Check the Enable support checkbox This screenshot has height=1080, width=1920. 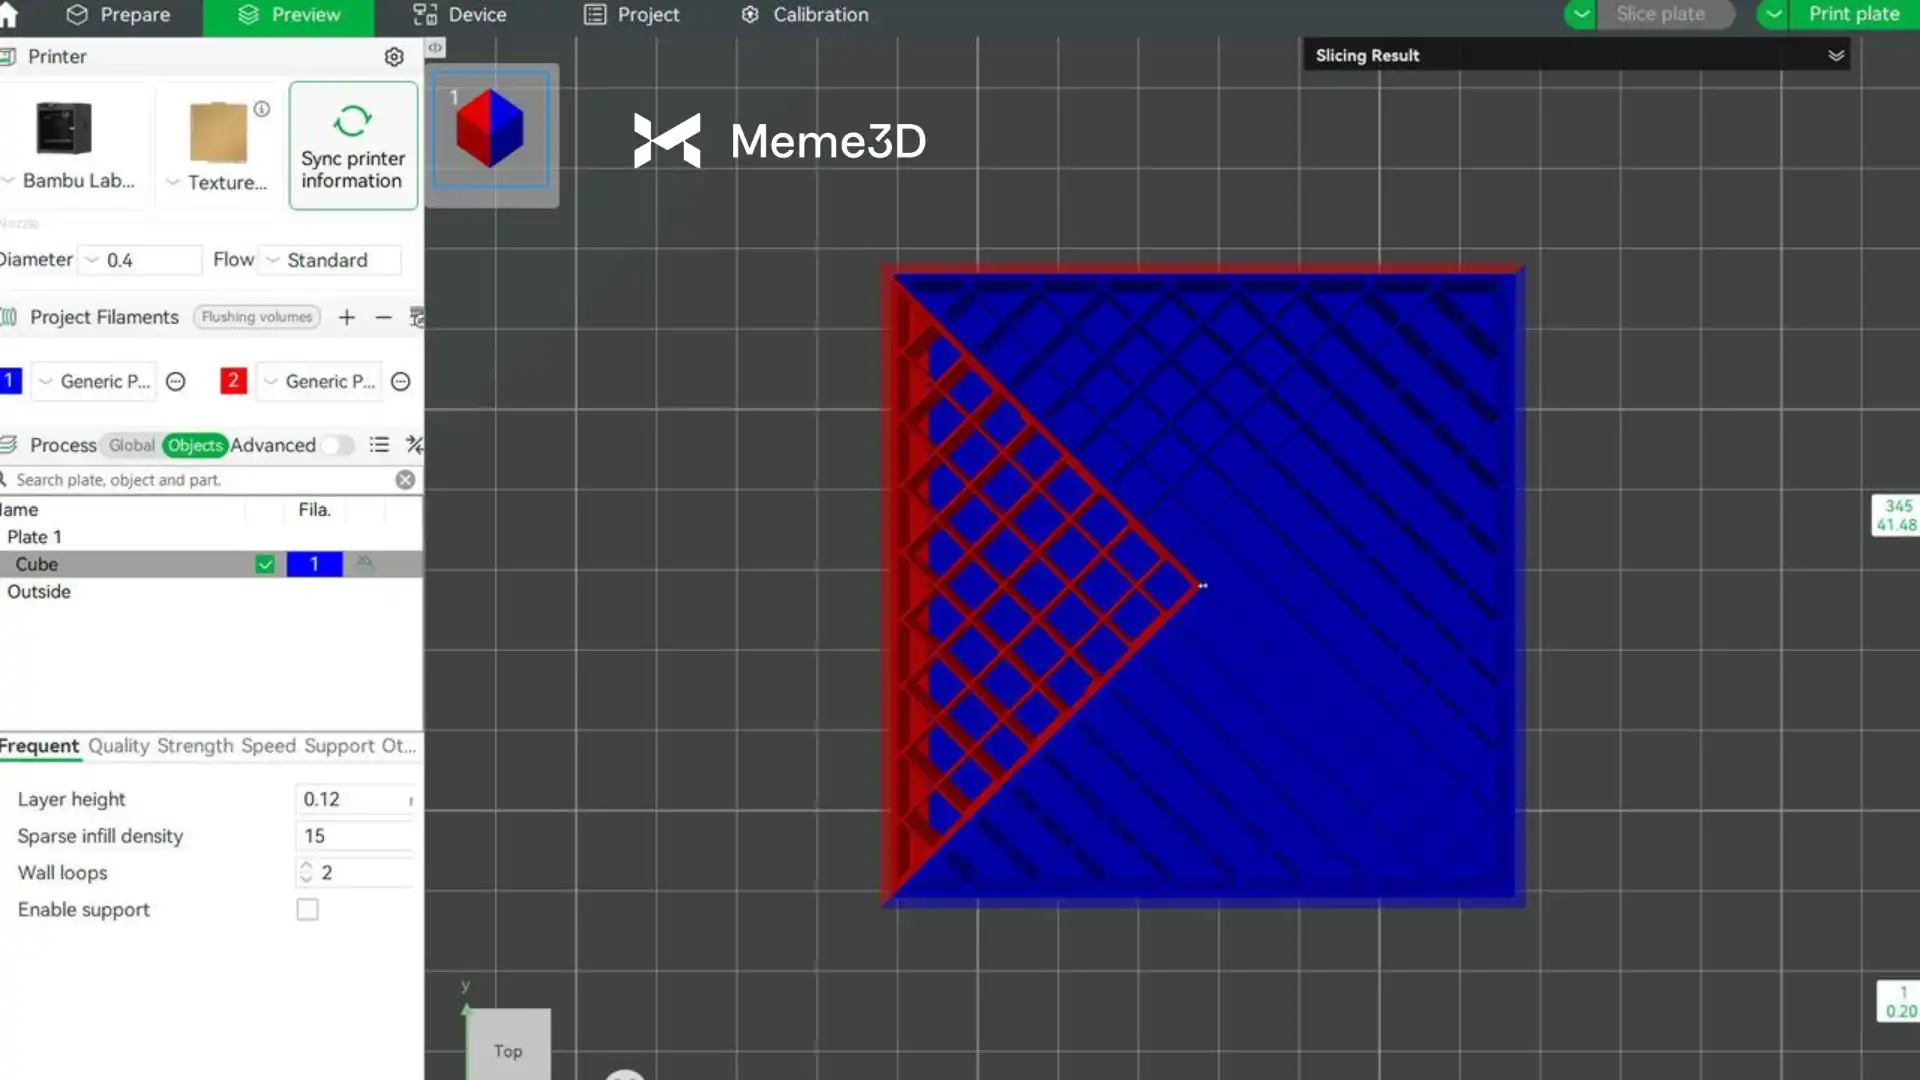[307, 910]
